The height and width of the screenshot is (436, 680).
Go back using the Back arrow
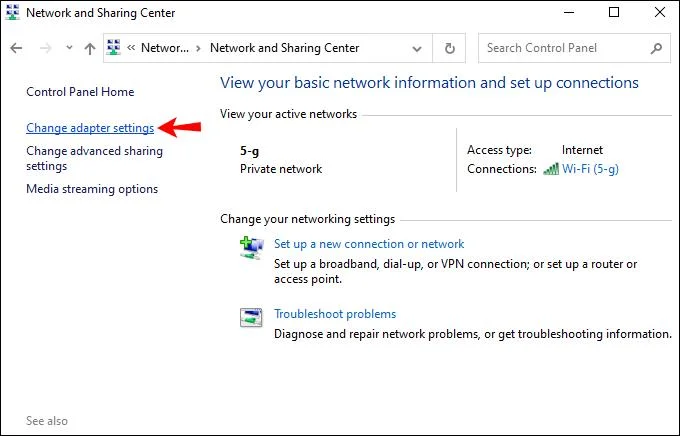pyautogui.click(x=16, y=48)
